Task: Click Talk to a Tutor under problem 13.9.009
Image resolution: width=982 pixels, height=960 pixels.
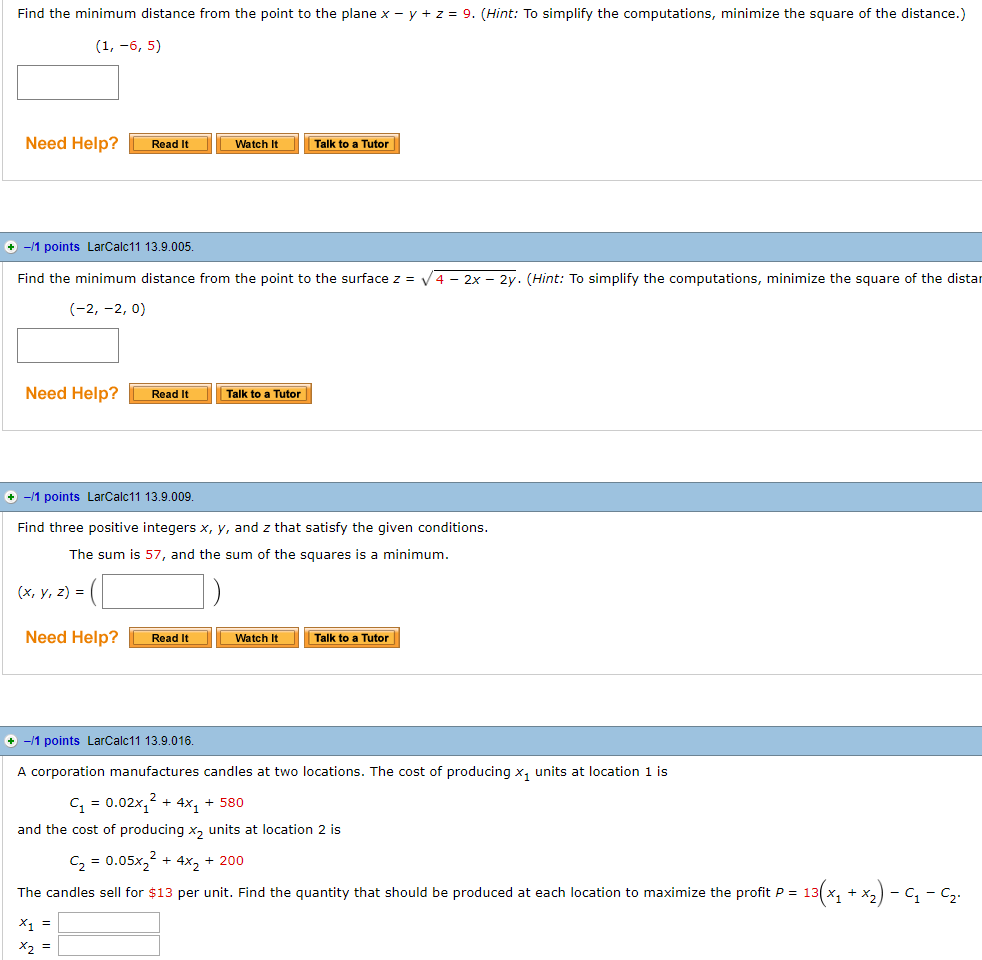Action: click(x=351, y=637)
